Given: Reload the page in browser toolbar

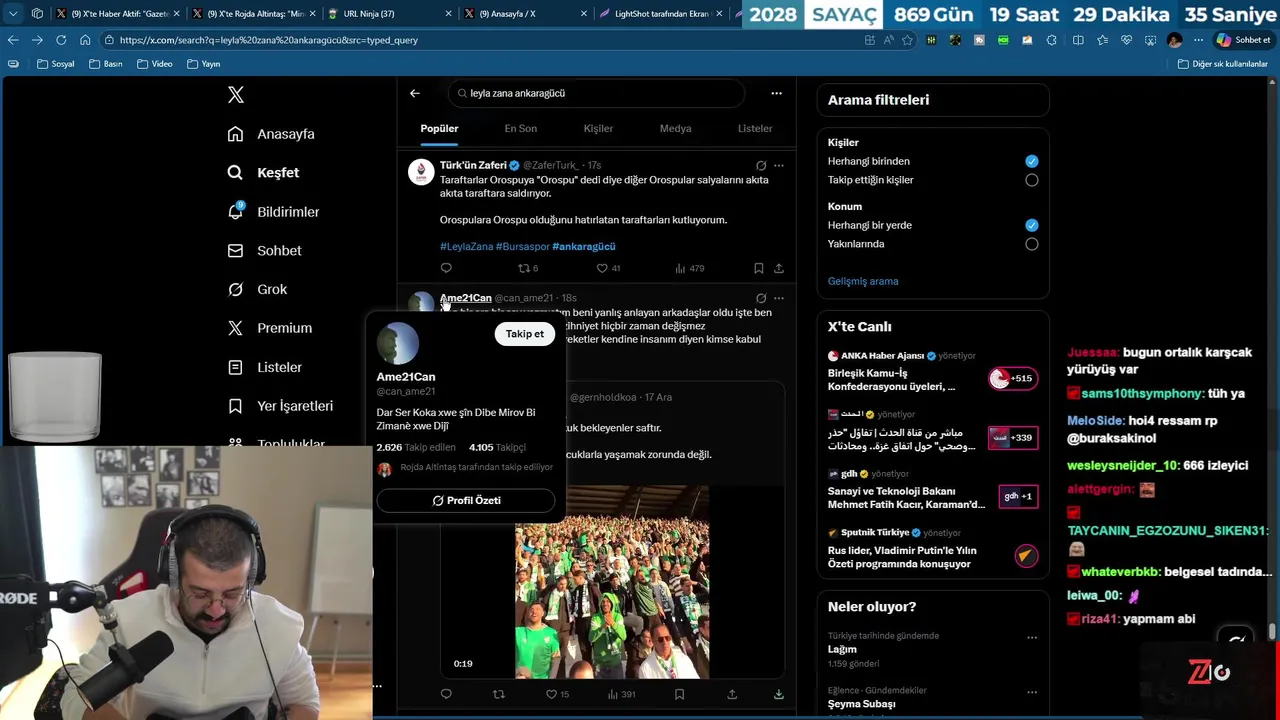Looking at the screenshot, I should (61, 40).
